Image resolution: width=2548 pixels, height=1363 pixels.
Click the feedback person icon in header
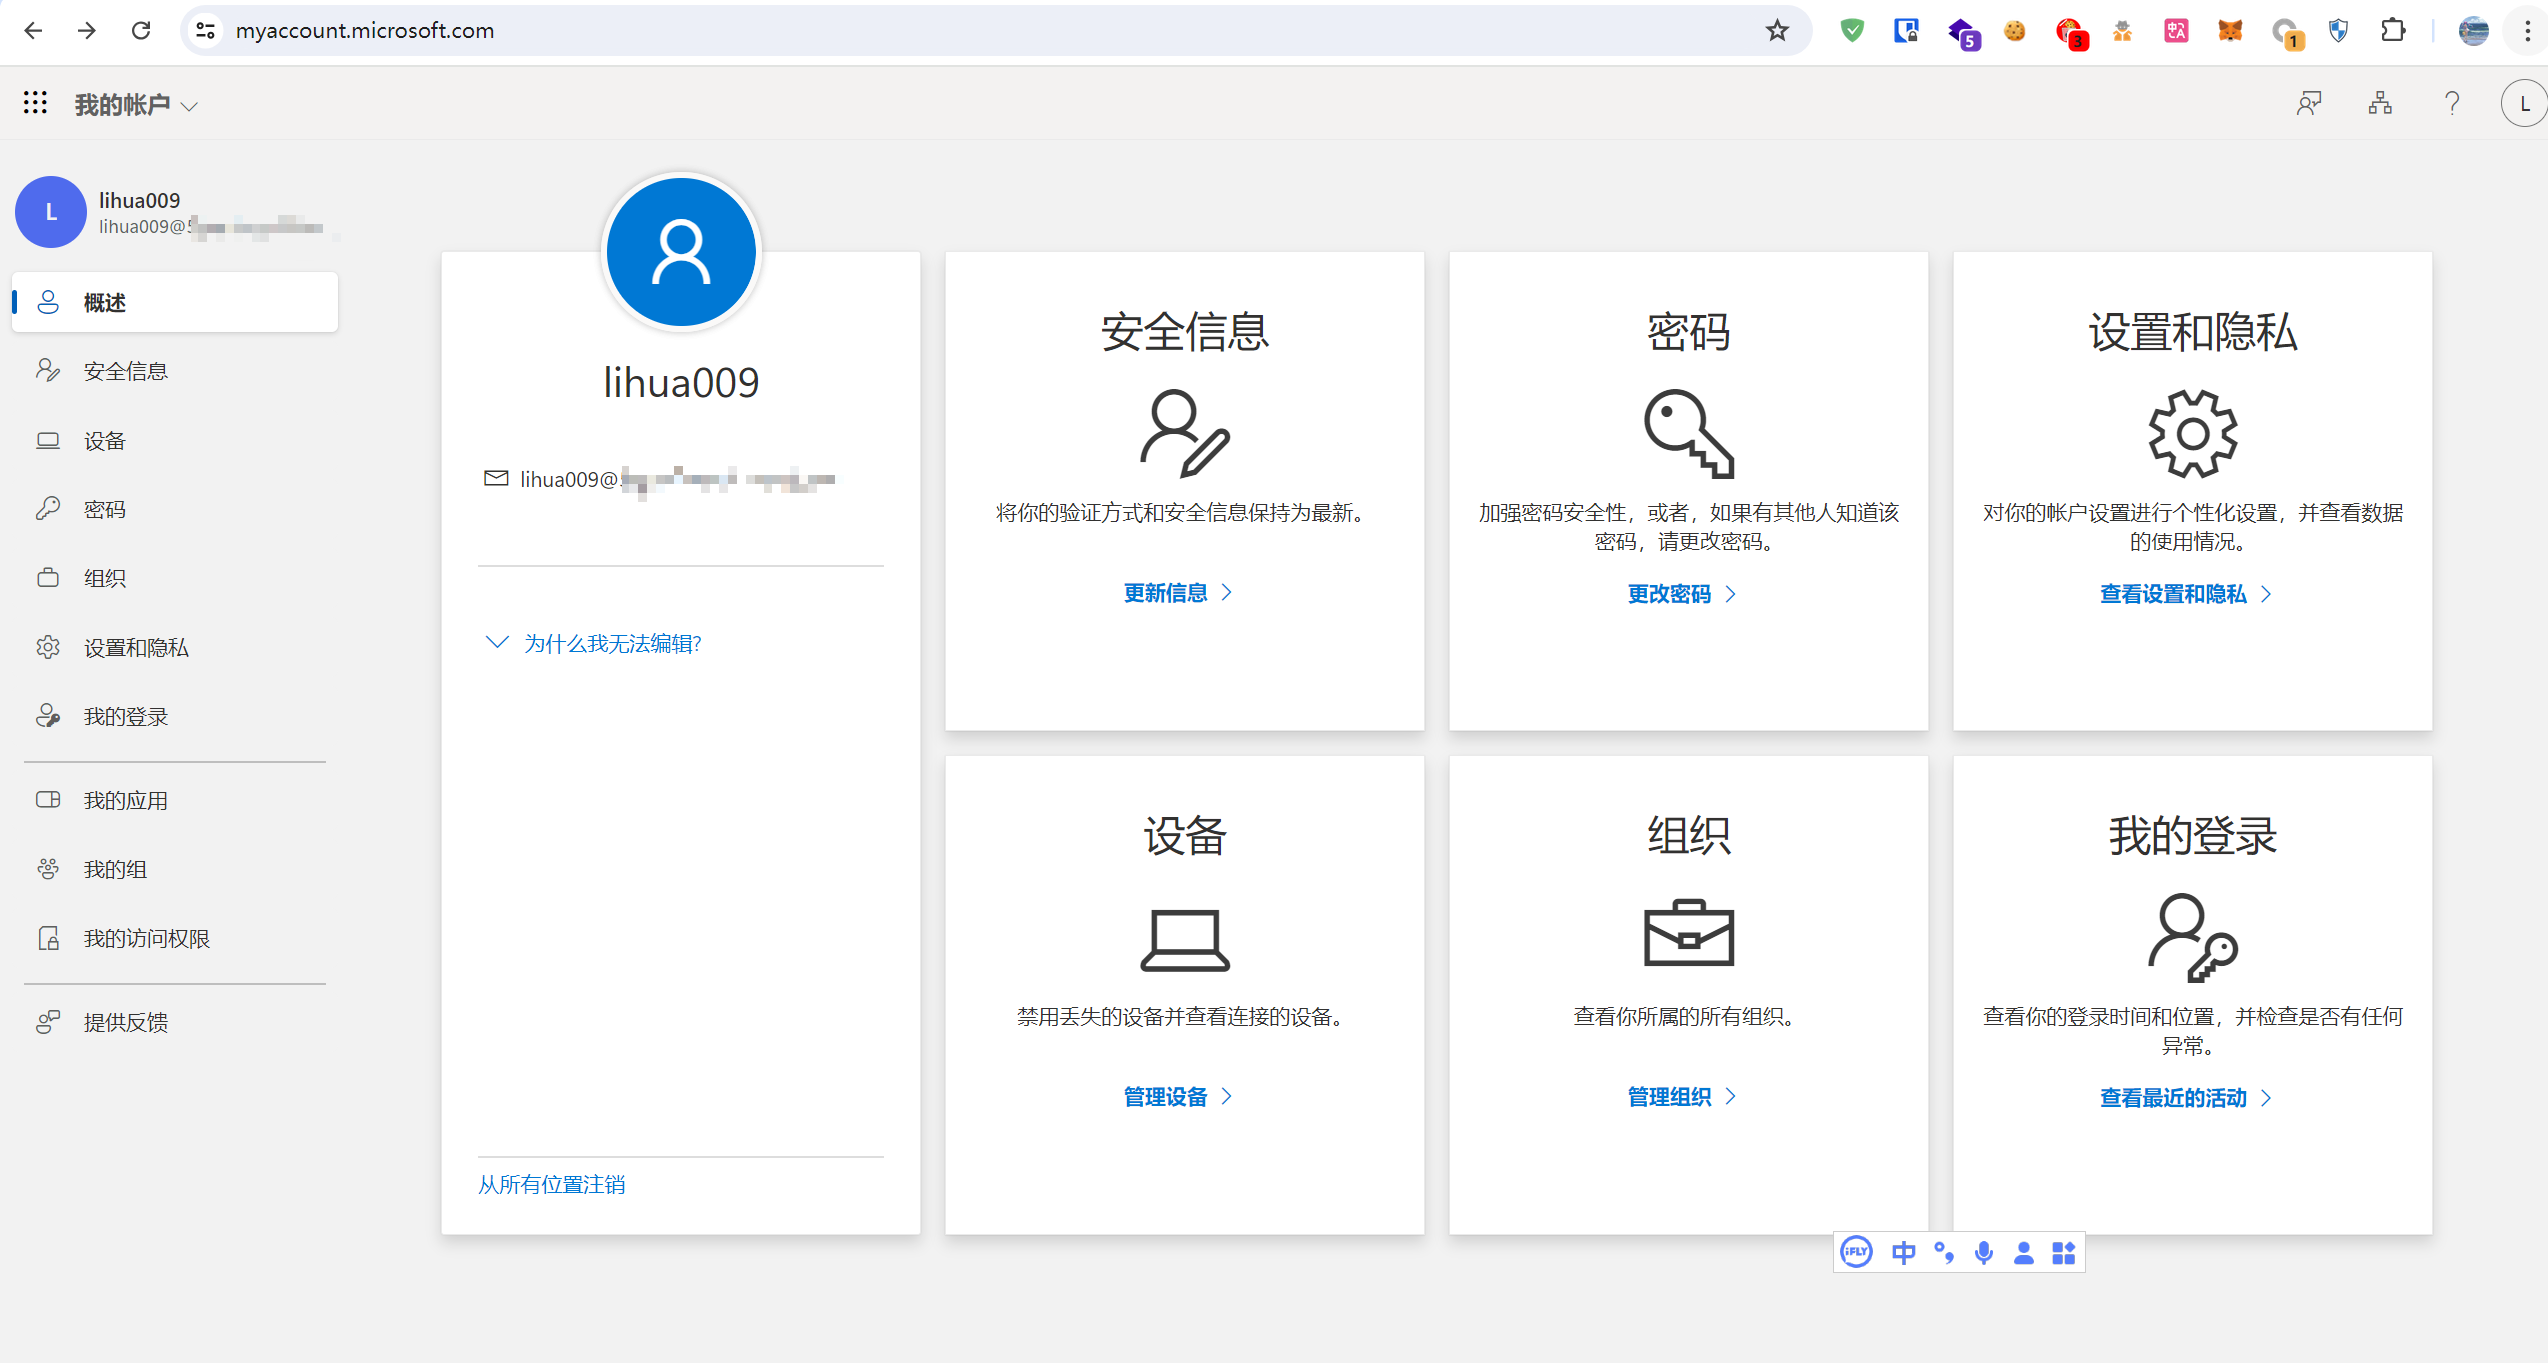point(2309,103)
